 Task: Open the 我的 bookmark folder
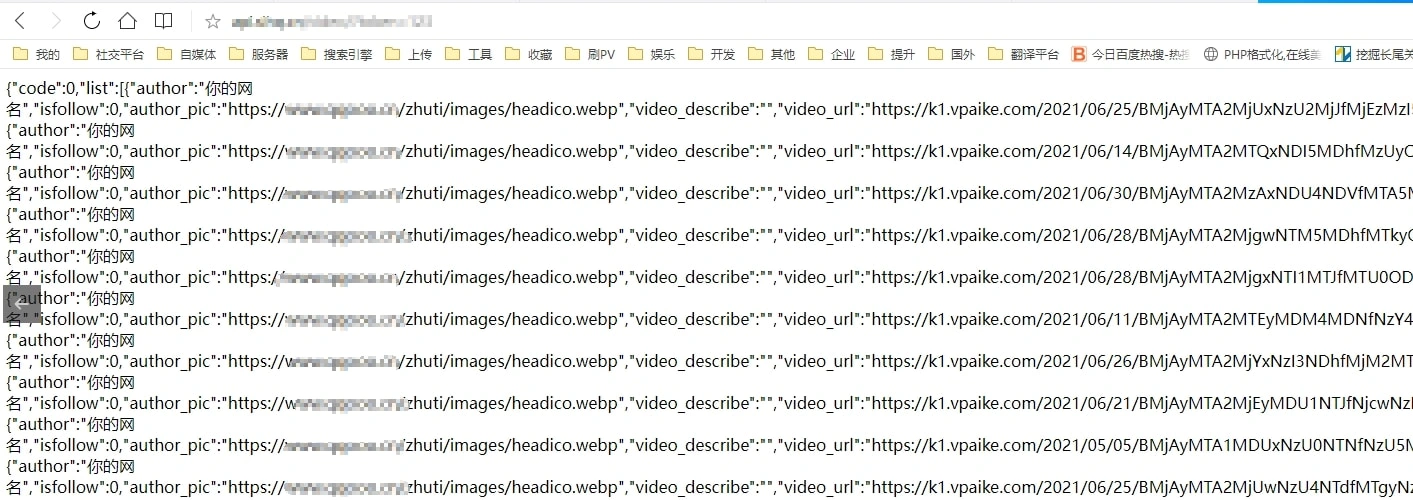coord(37,55)
